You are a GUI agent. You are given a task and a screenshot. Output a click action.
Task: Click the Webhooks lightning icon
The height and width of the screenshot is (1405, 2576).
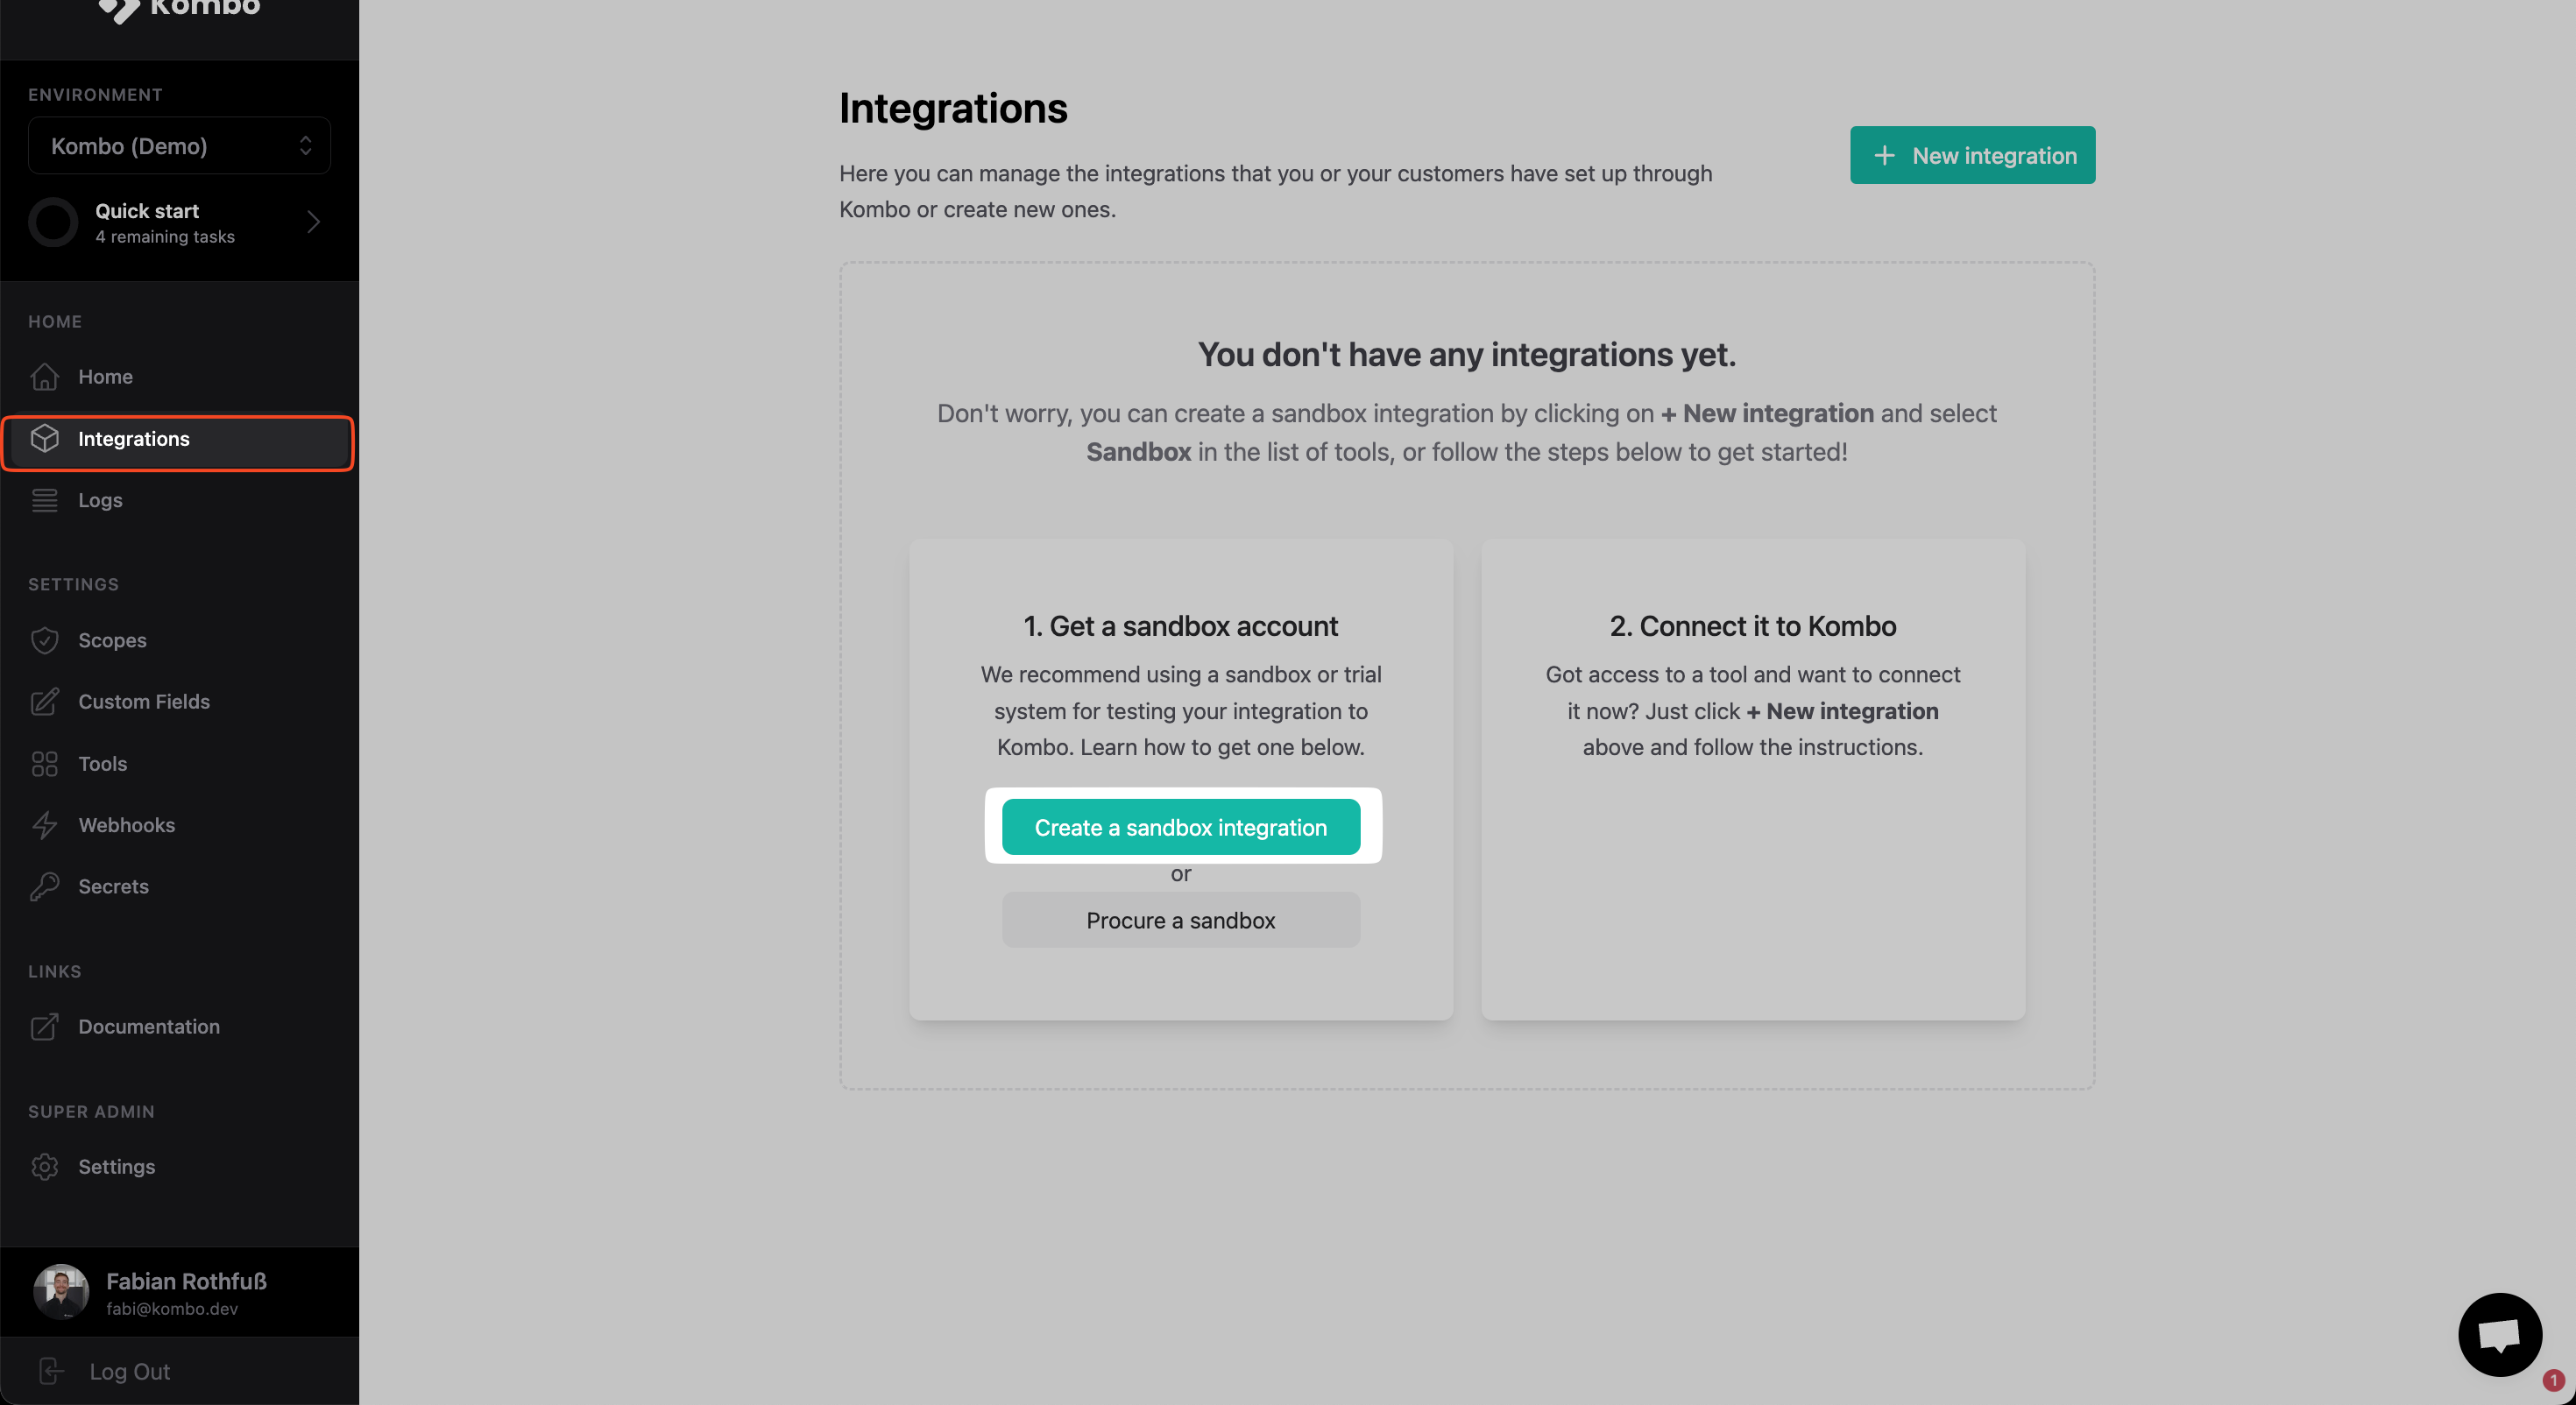[x=45, y=825]
